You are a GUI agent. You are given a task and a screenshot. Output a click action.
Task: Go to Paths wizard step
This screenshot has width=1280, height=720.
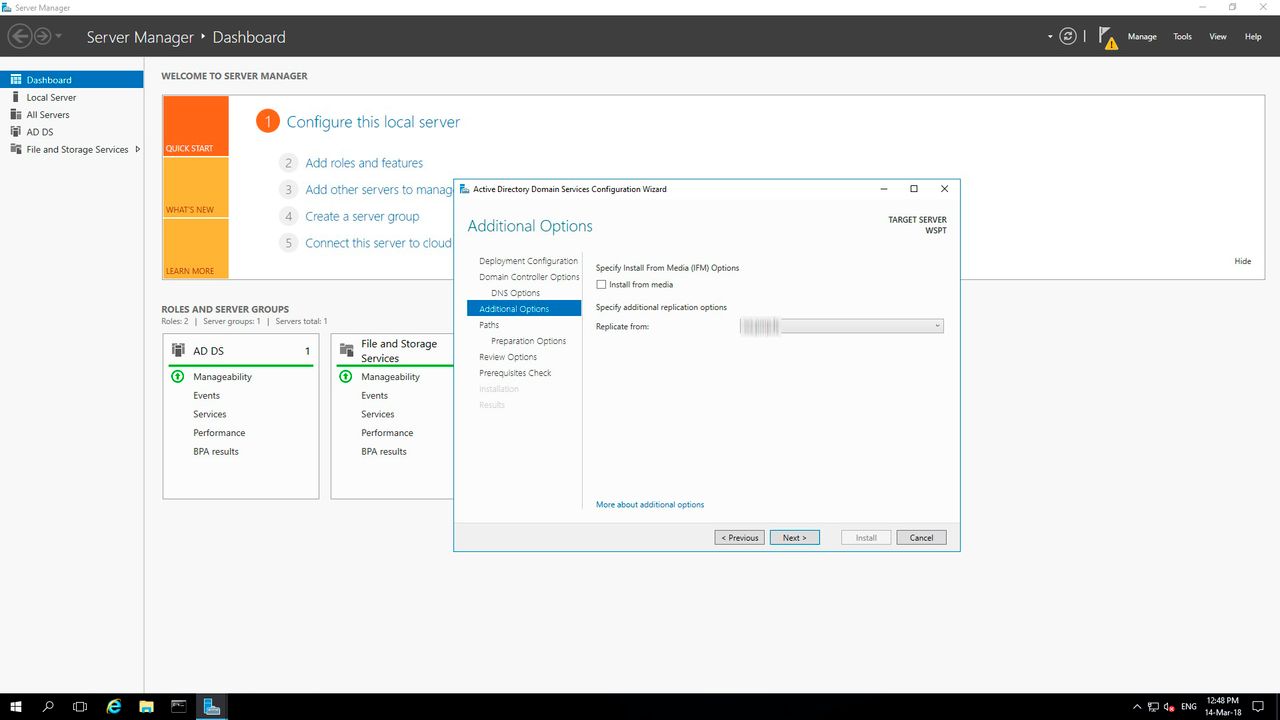[489, 325]
